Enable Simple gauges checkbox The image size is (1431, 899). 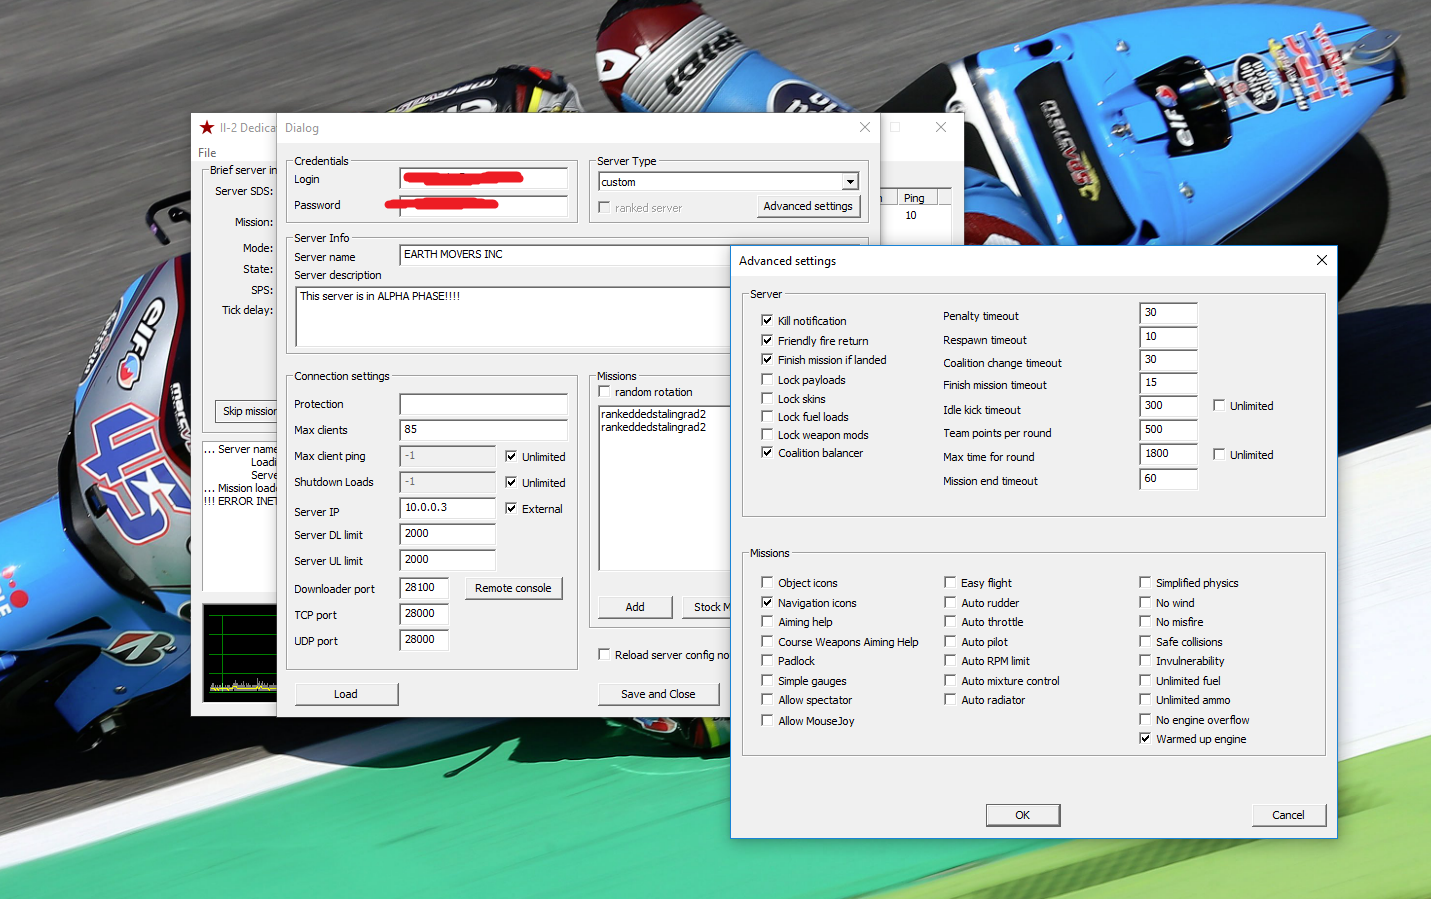(767, 680)
